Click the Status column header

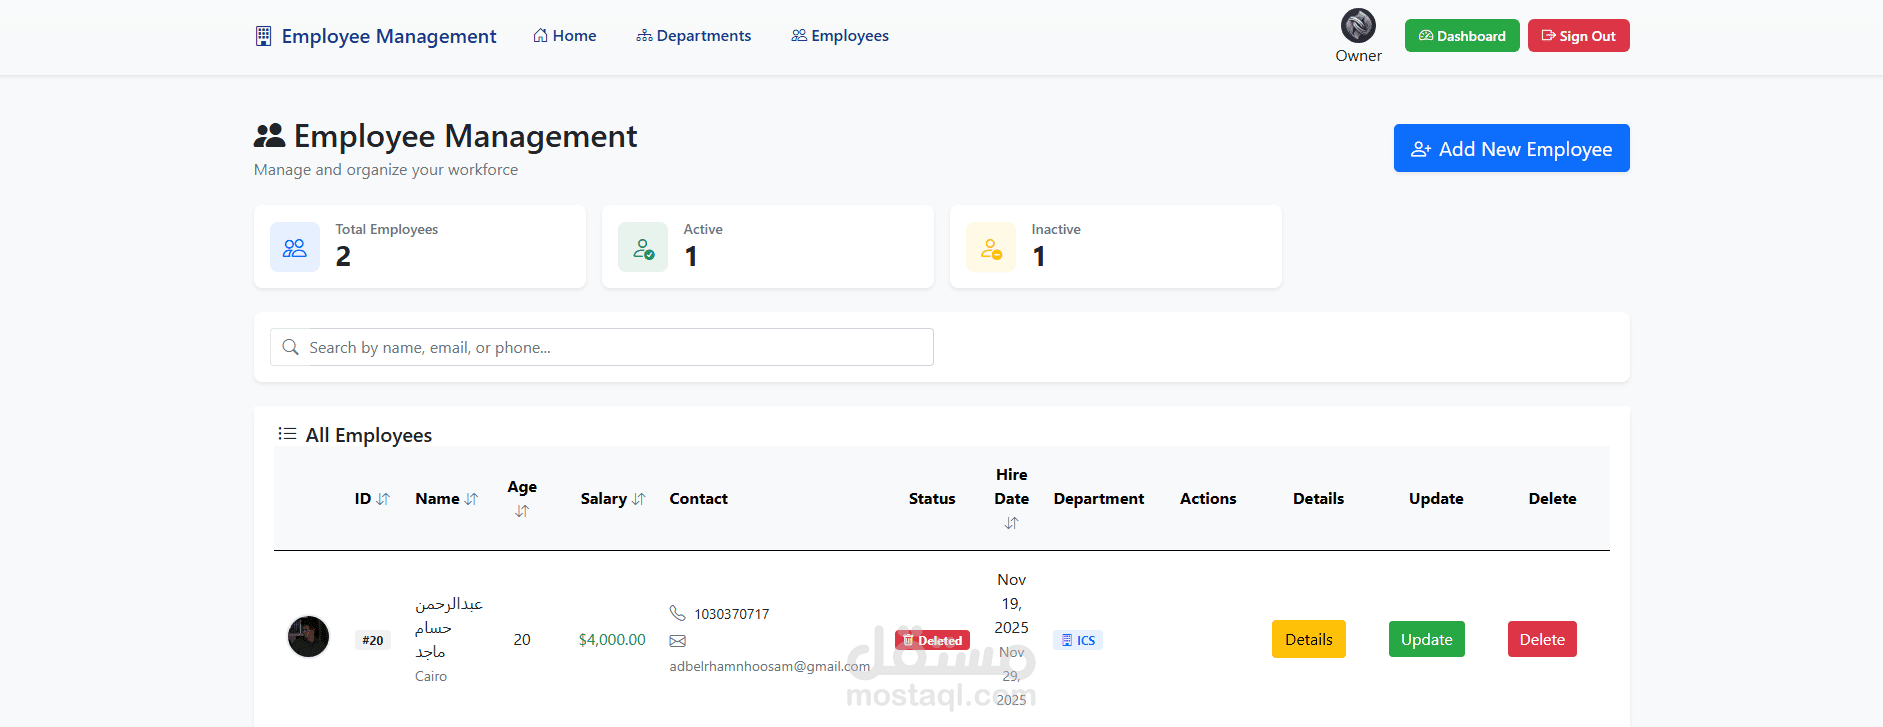tap(932, 499)
